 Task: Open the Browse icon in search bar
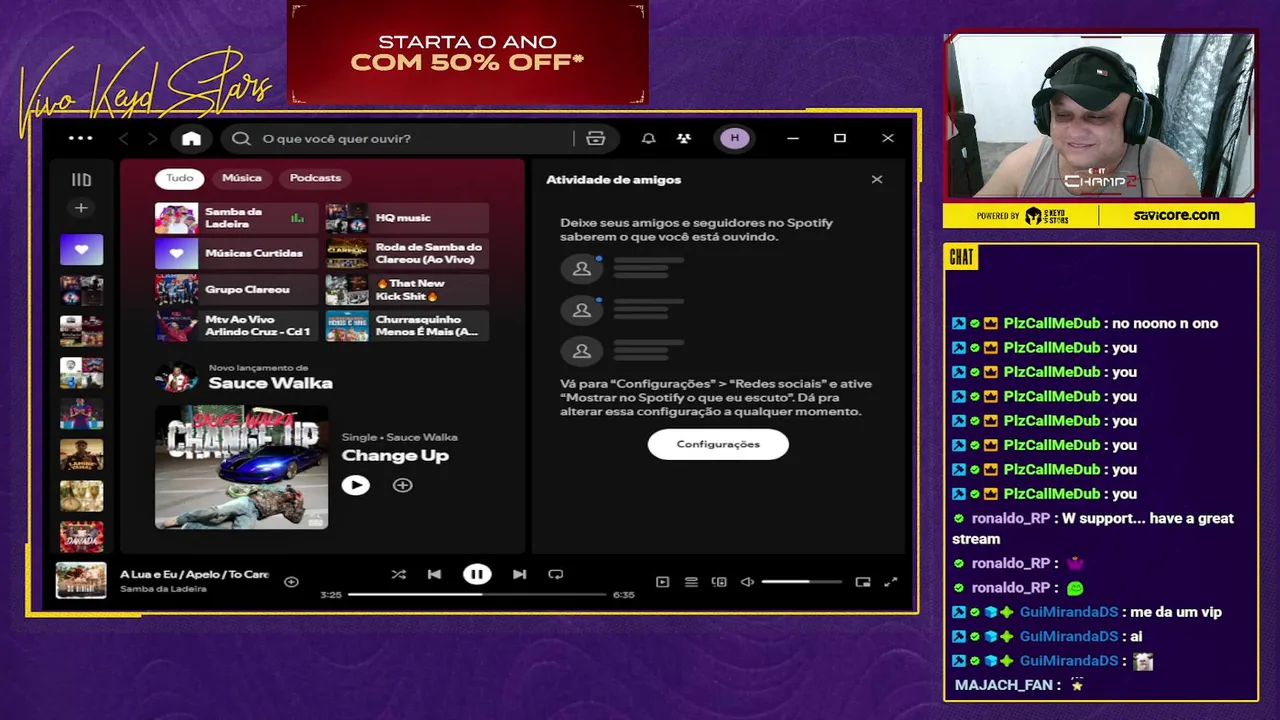click(596, 139)
